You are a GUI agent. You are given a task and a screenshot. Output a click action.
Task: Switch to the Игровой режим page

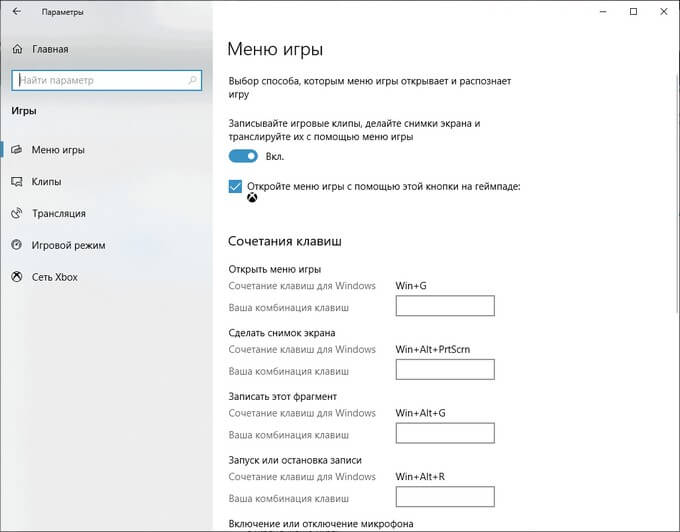pyautogui.click(x=69, y=245)
